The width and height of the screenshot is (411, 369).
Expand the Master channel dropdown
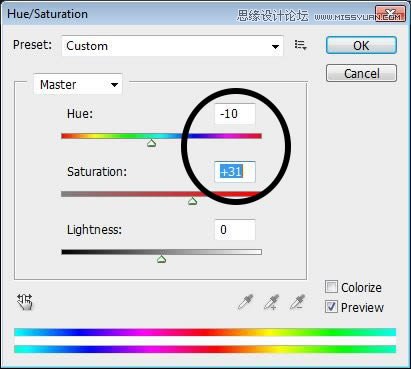tap(78, 85)
